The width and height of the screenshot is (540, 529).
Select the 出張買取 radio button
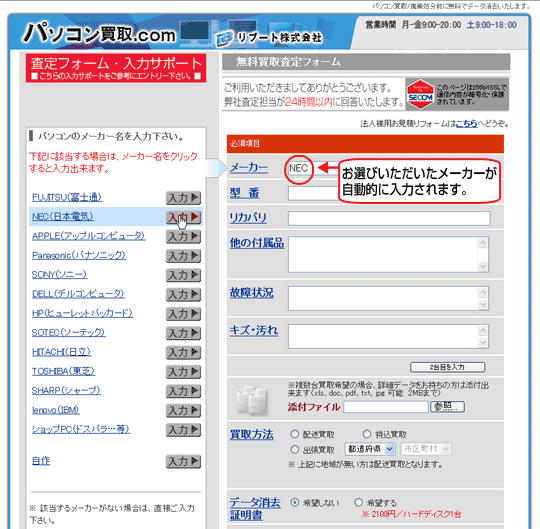[294, 449]
